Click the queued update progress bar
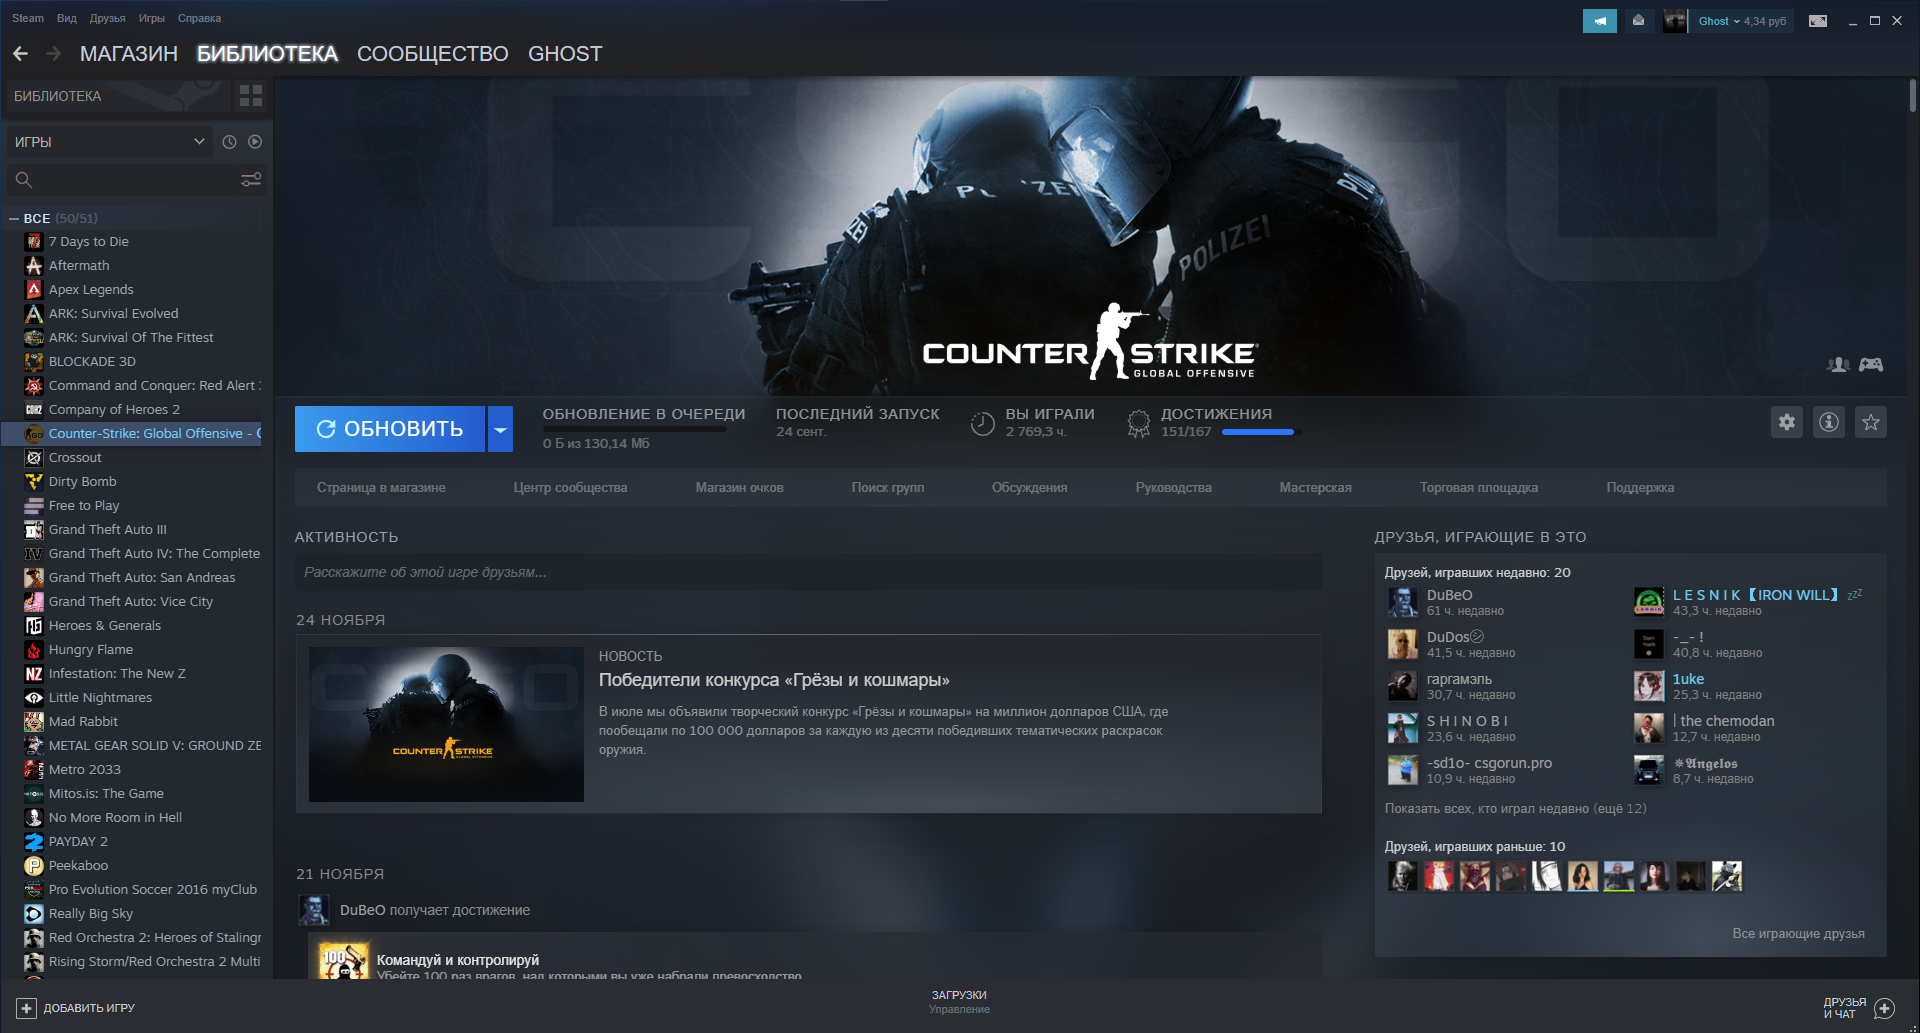The height and width of the screenshot is (1033, 1920). pos(634,429)
